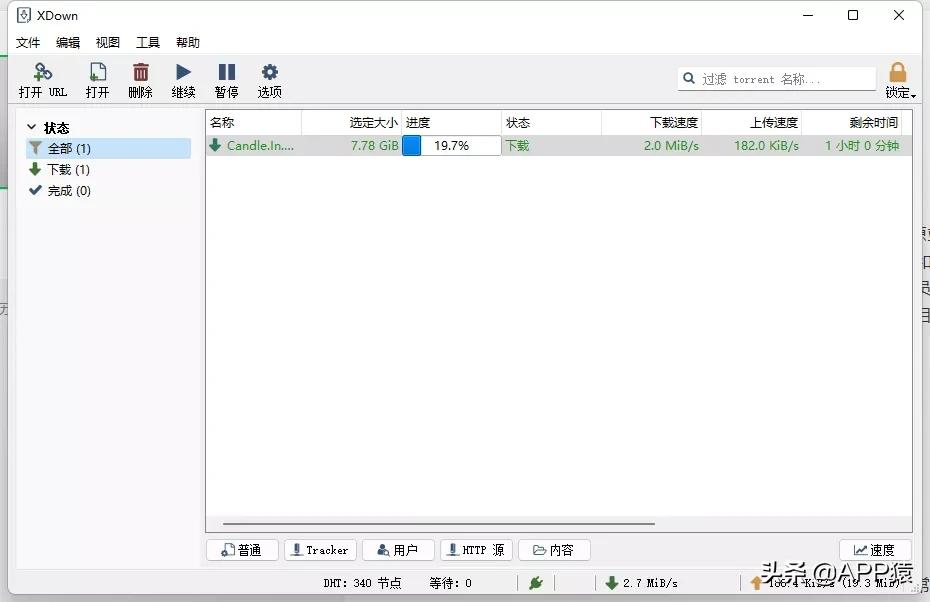Click the 19.7% progress bar
The image size is (930, 602).
tap(451, 146)
